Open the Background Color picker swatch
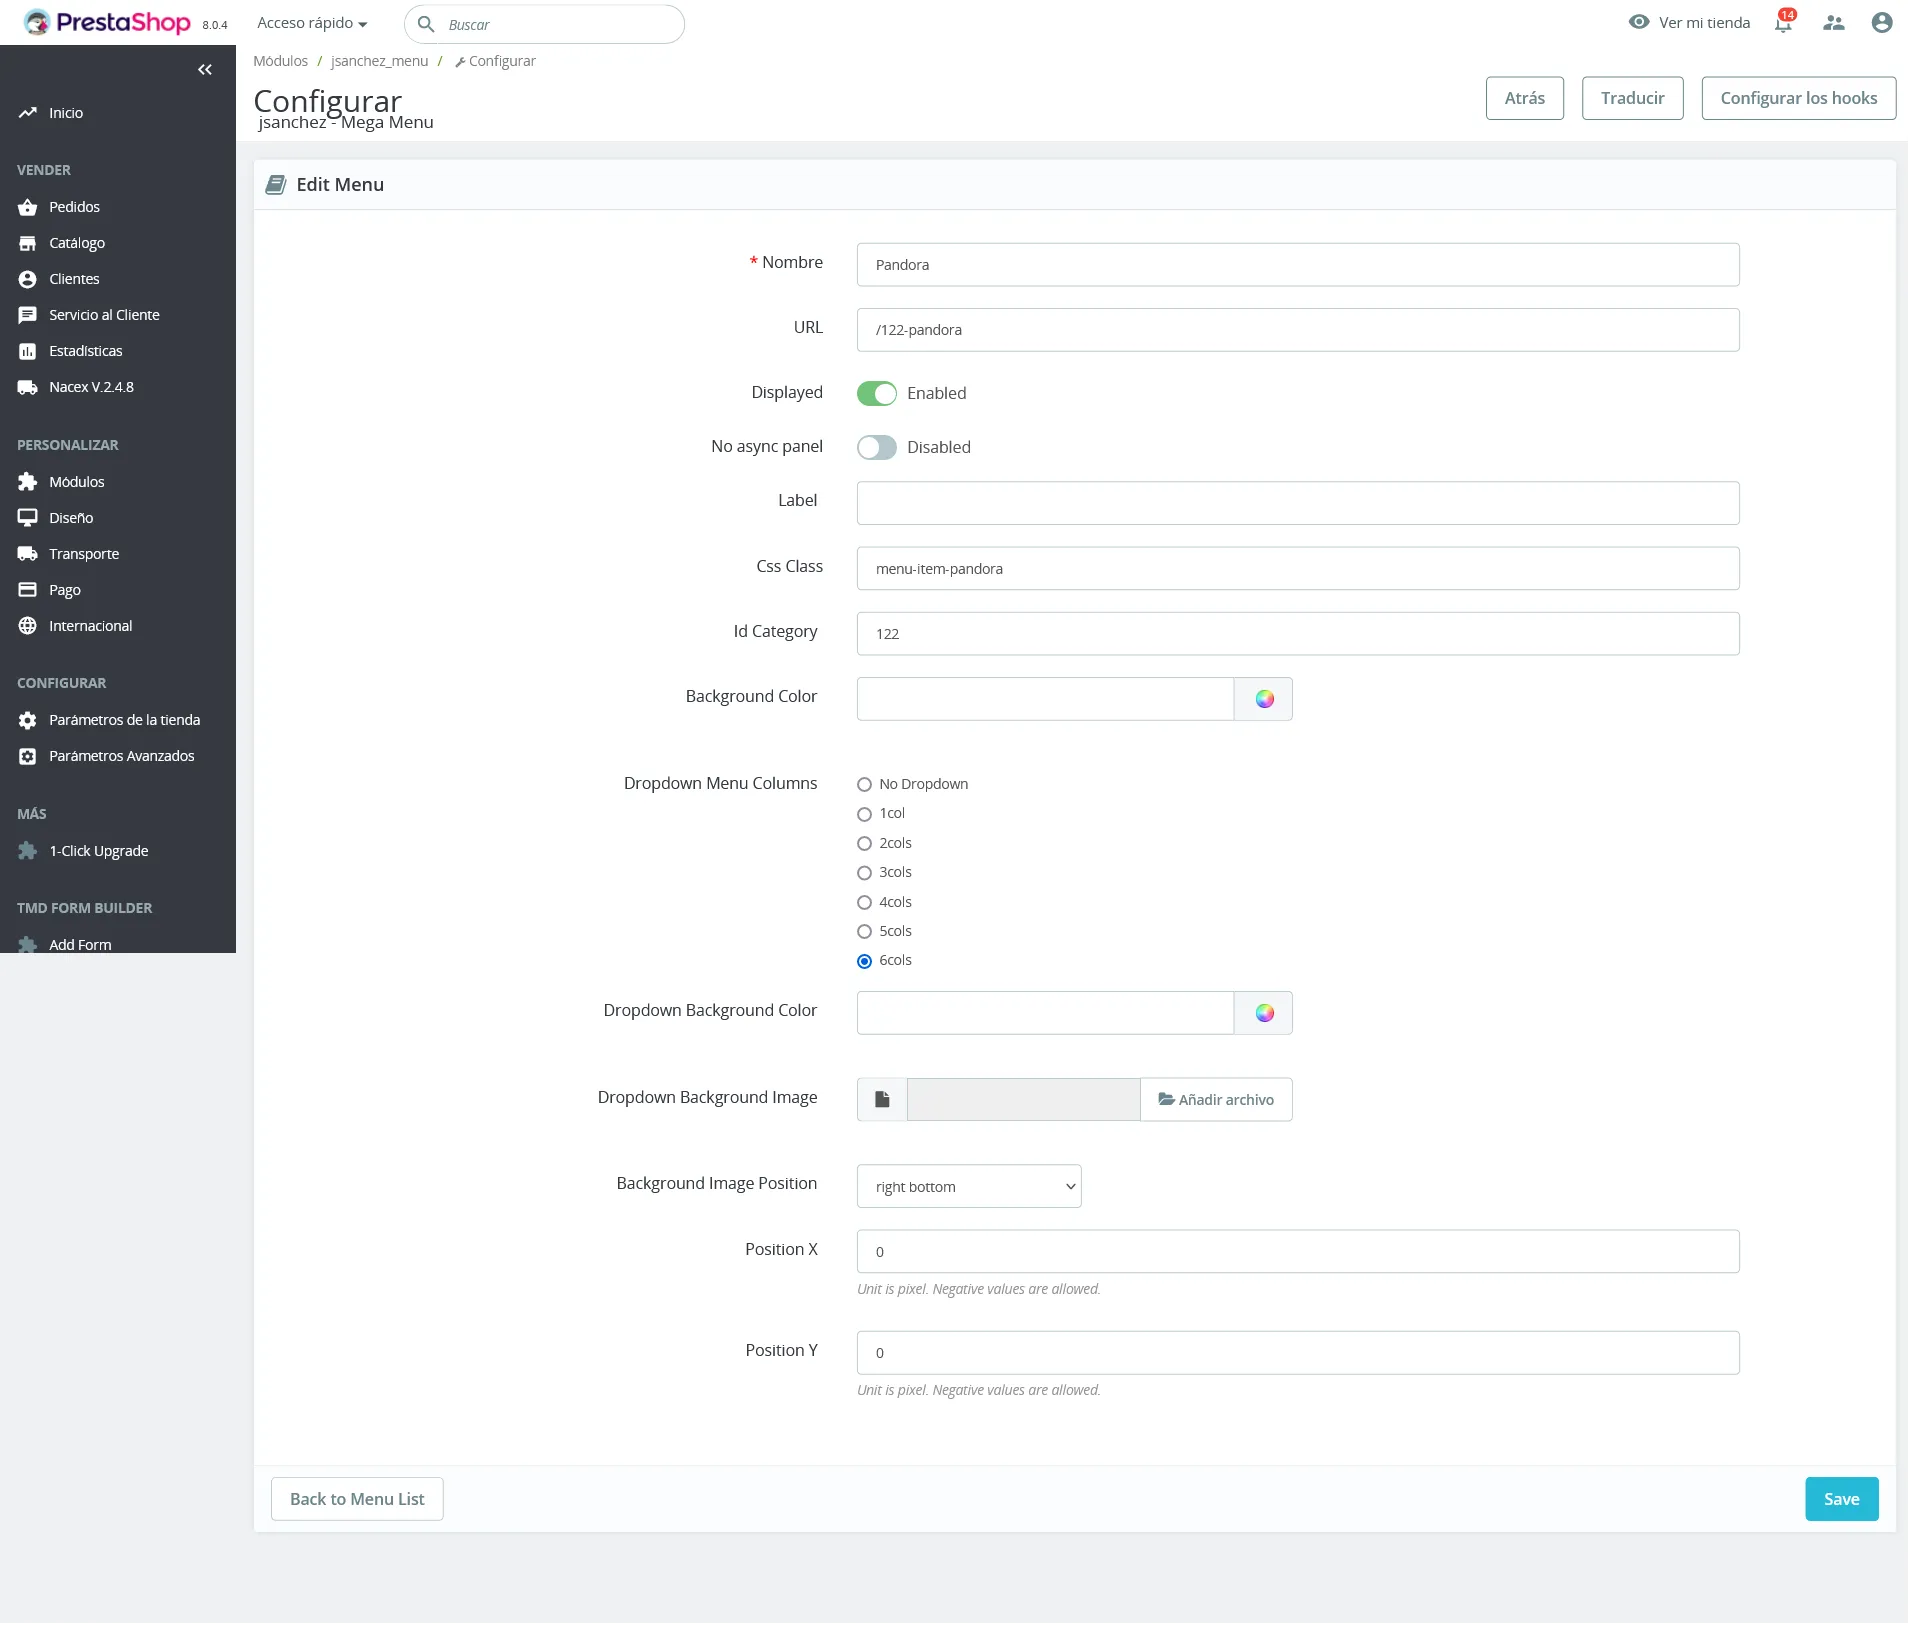1920x1633 pixels. pos(1264,699)
